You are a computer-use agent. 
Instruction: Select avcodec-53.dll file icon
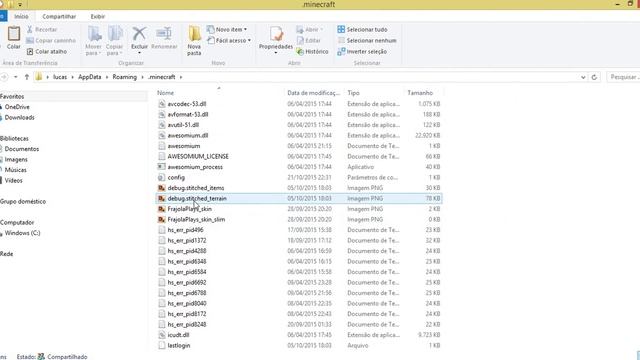(162, 104)
